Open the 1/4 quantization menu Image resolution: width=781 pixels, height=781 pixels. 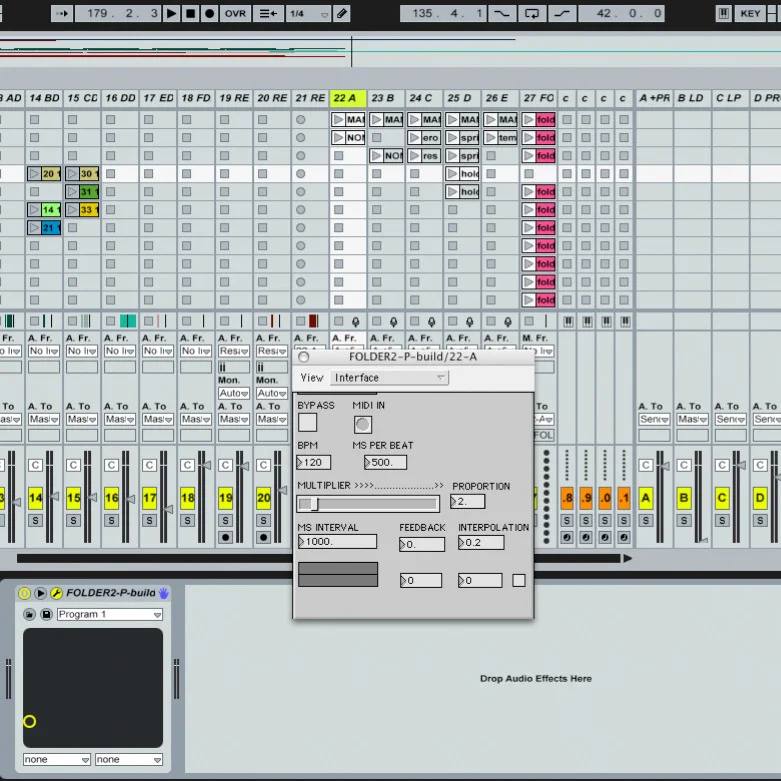(x=308, y=13)
